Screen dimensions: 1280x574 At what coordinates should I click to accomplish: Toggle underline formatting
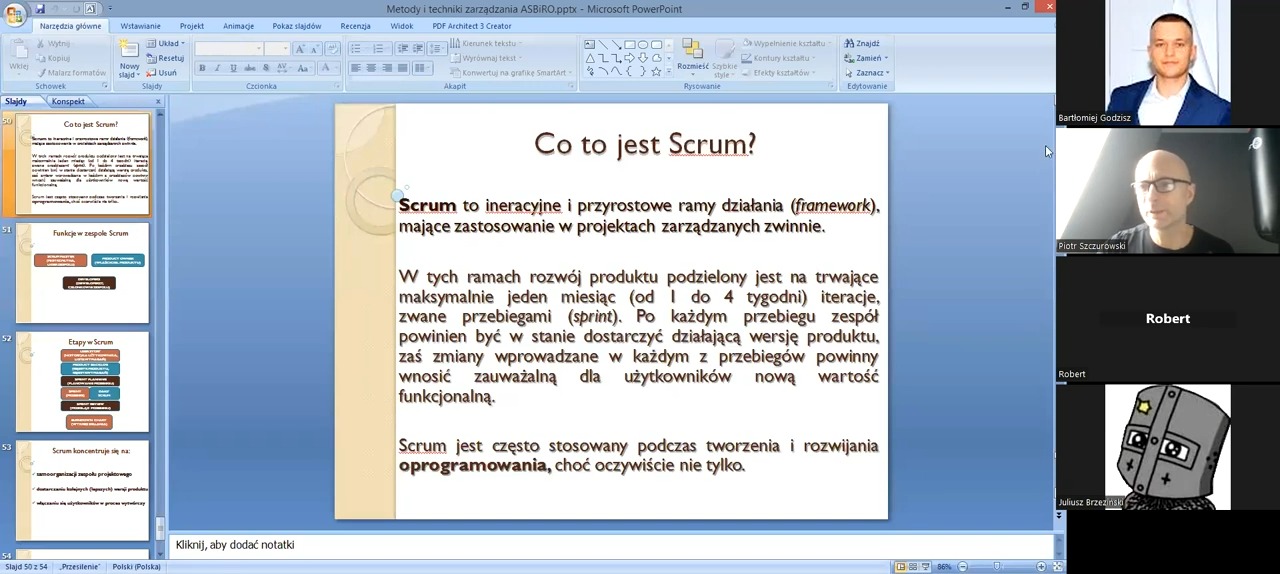[x=234, y=68]
